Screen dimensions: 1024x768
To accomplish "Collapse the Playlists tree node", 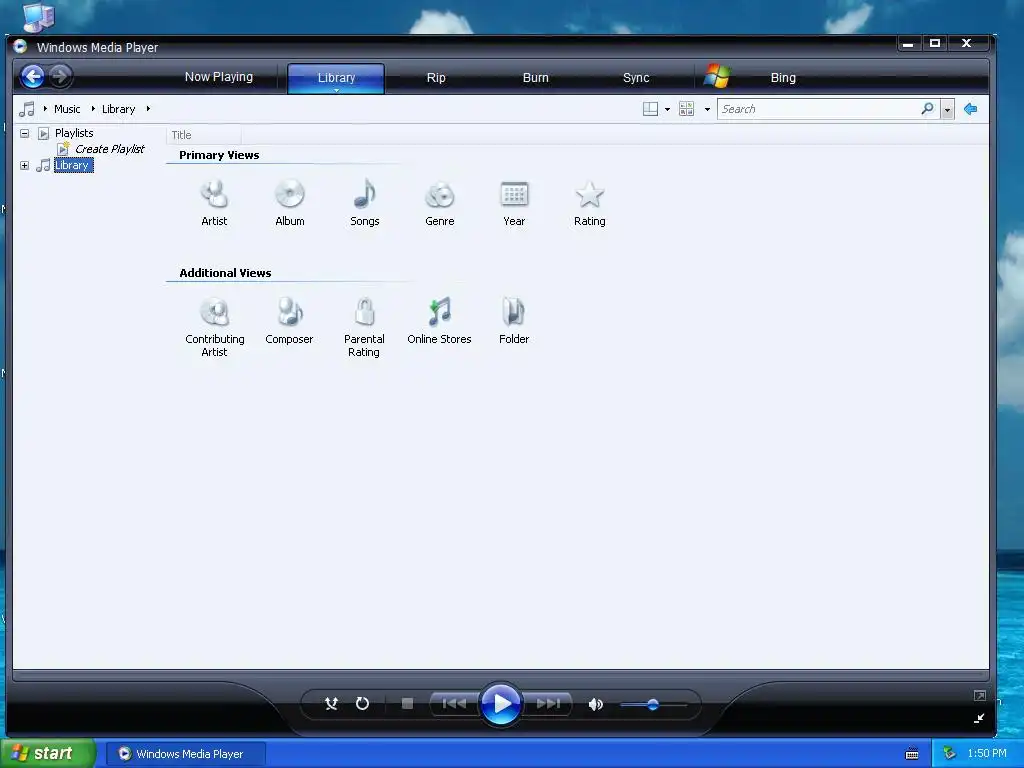I will 24,133.
